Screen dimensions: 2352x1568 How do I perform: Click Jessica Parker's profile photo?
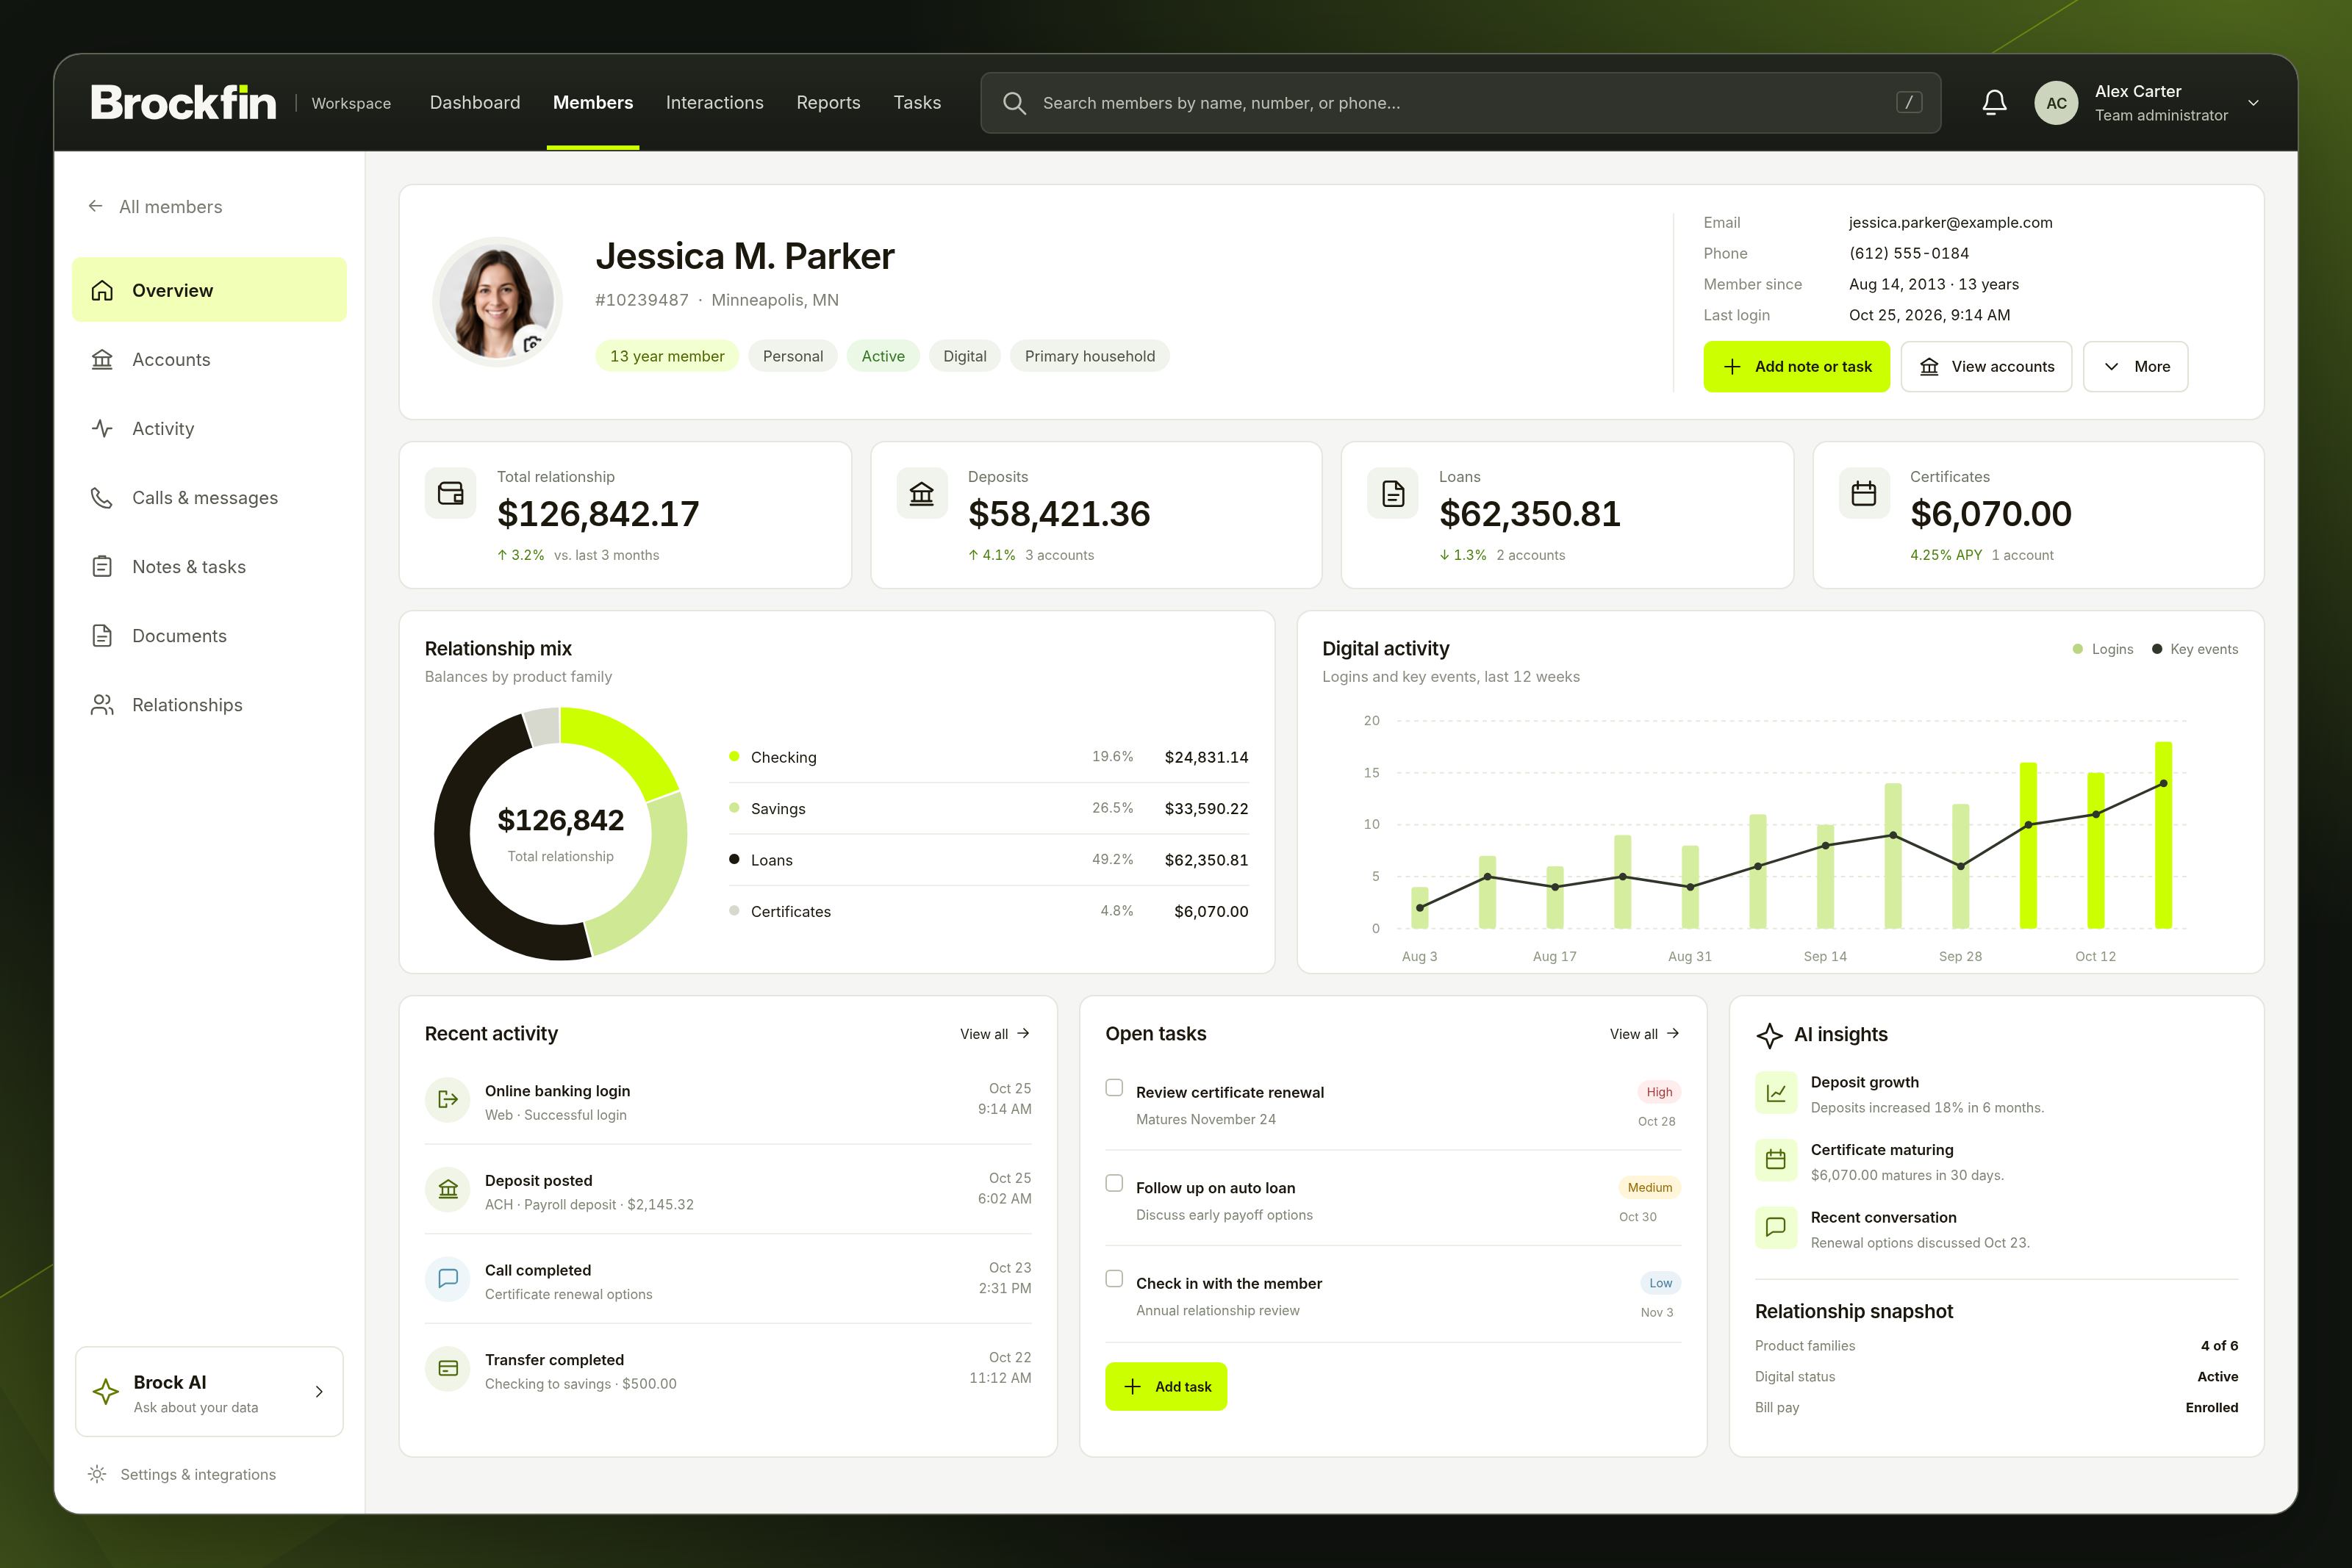[497, 302]
